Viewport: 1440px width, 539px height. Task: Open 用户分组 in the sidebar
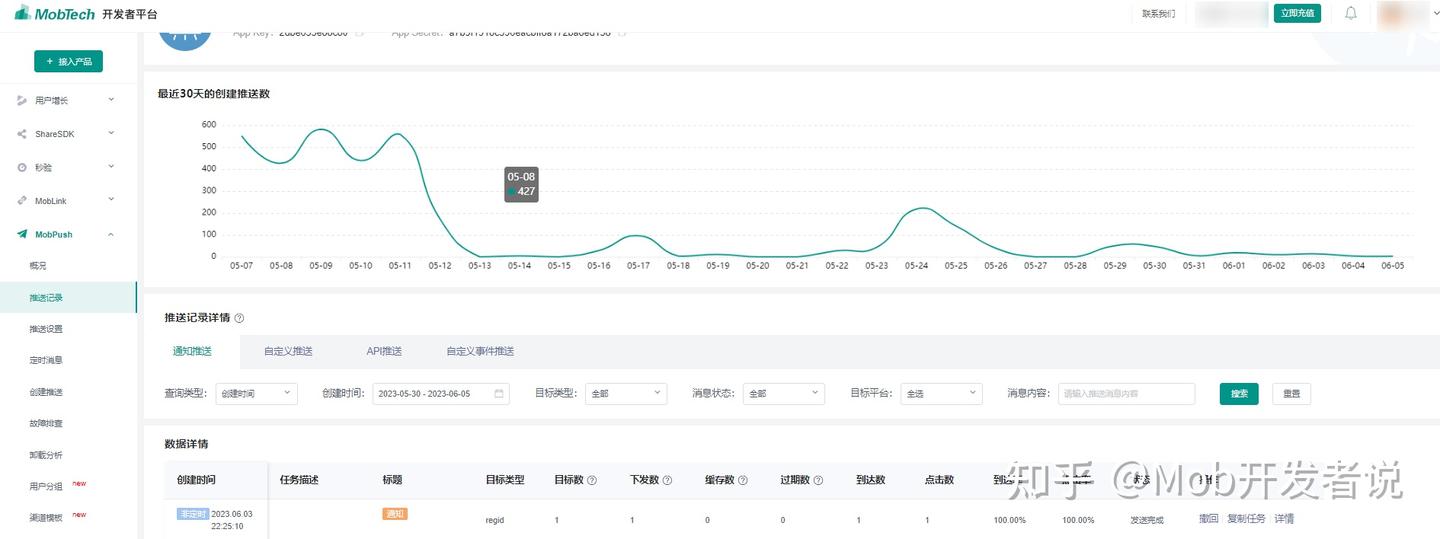tap(46, 486)
